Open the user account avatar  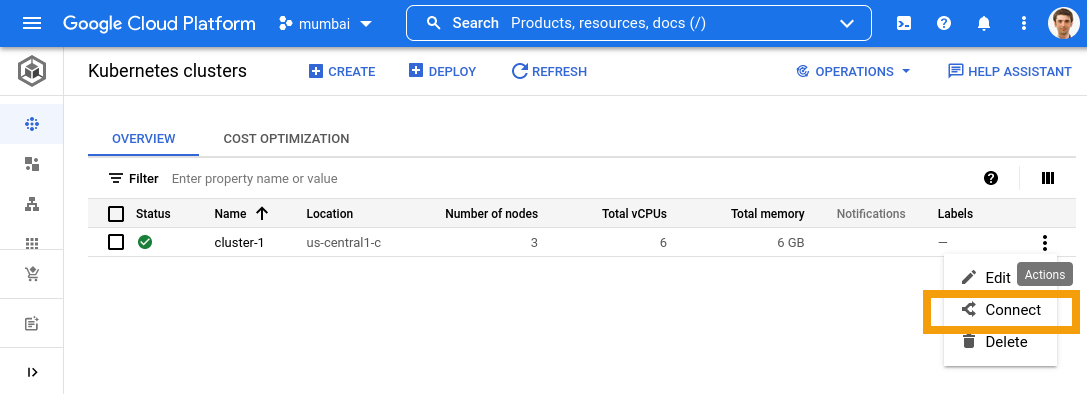1063,24
